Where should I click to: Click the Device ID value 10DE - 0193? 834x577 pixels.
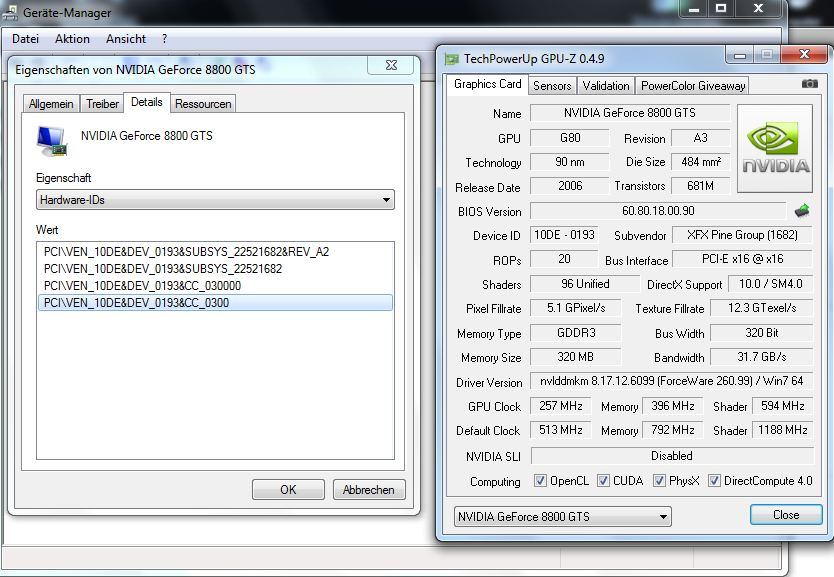click(x=564, y=235)
